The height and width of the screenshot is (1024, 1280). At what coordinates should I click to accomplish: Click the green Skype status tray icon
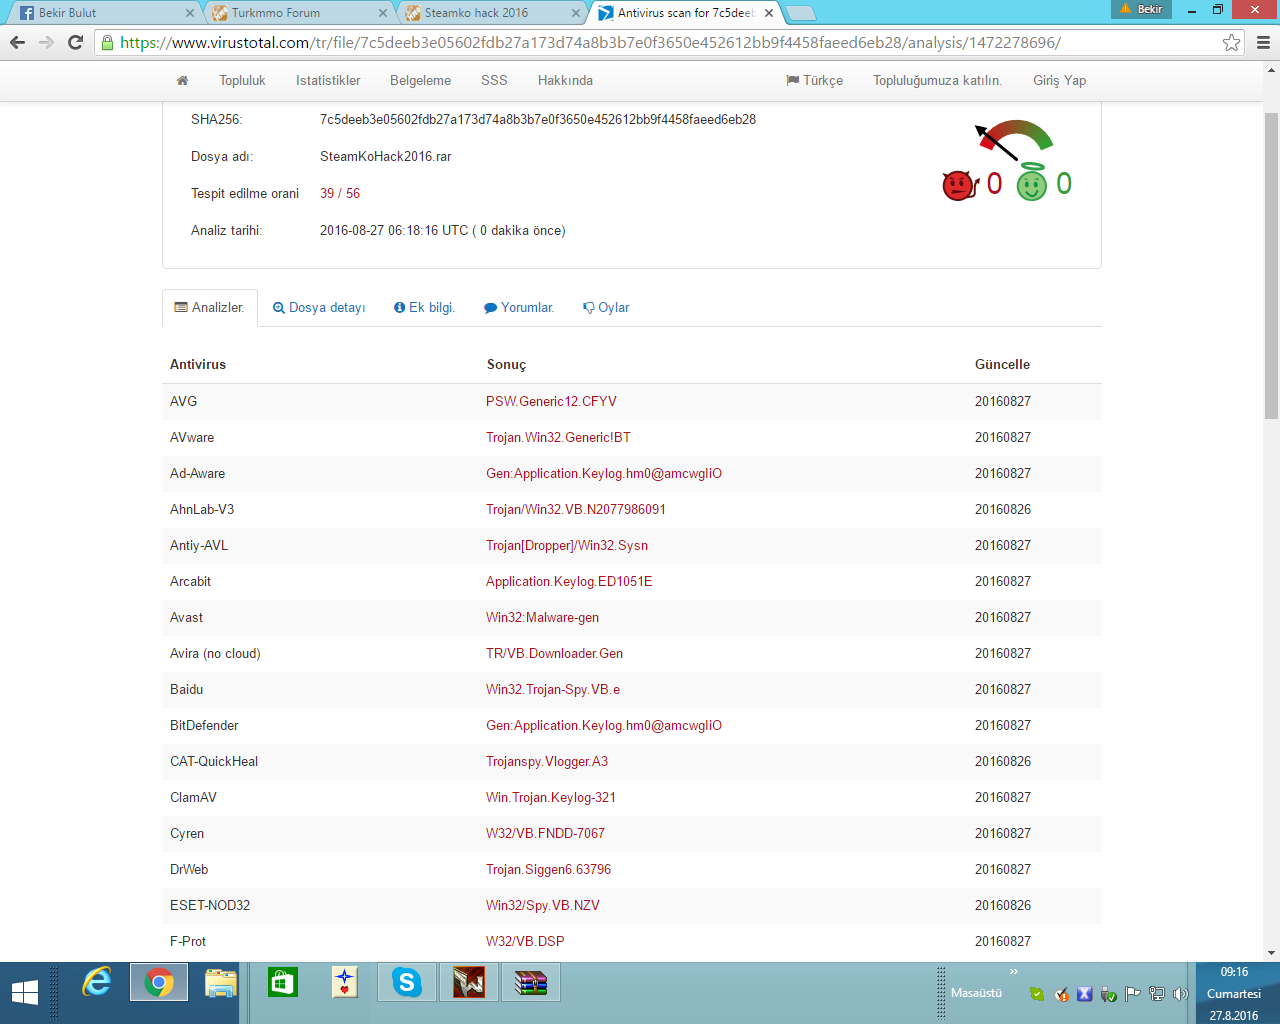point(1036,994)
